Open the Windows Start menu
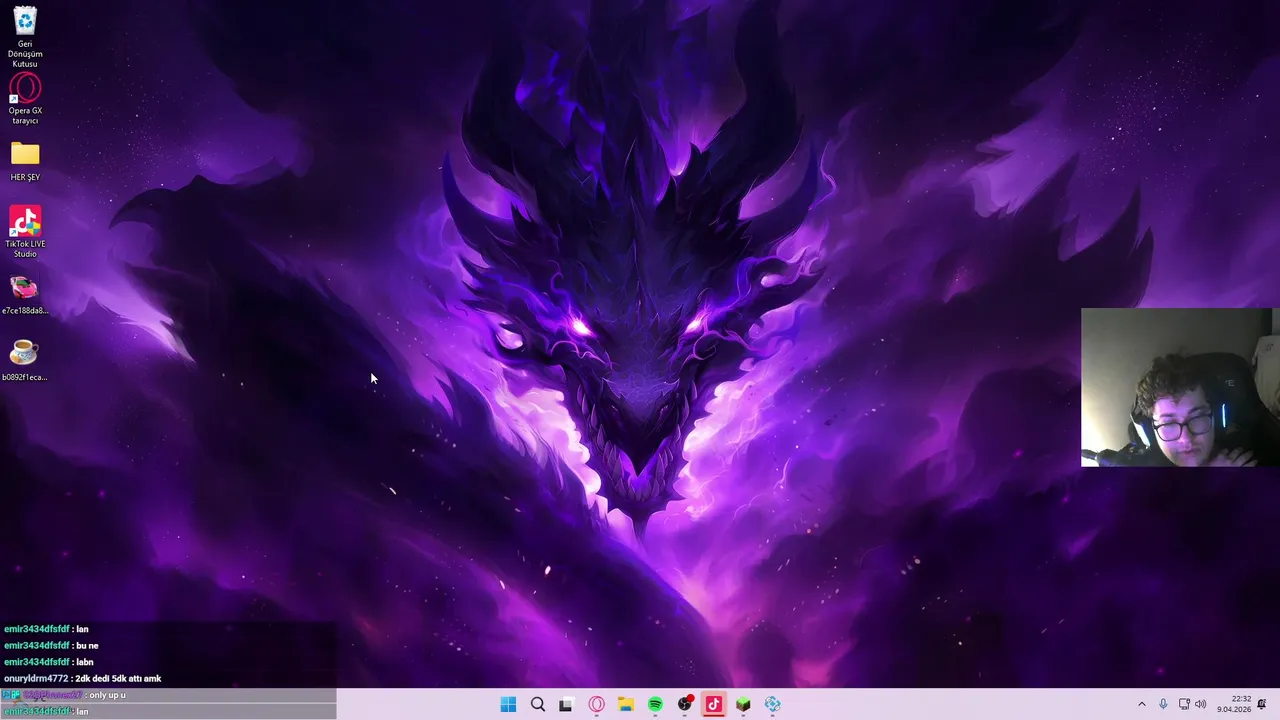 click(x=508, y=704)
